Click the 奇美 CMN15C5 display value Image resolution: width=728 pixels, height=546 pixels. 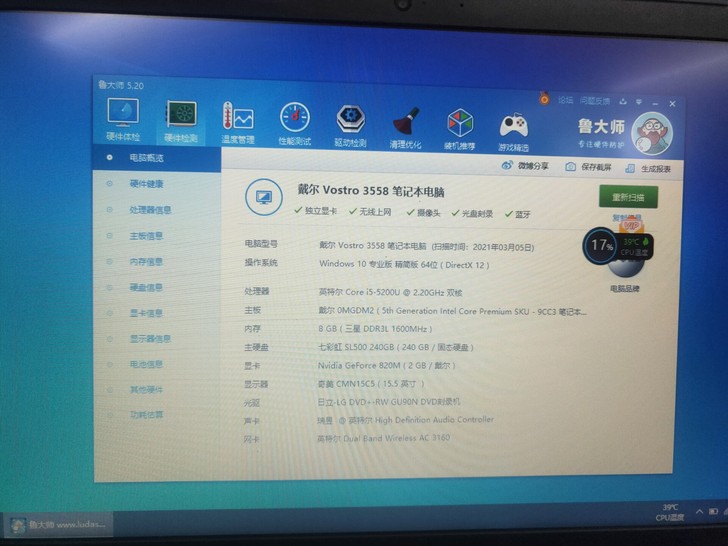pyautogui.click(x=370, y=384)
